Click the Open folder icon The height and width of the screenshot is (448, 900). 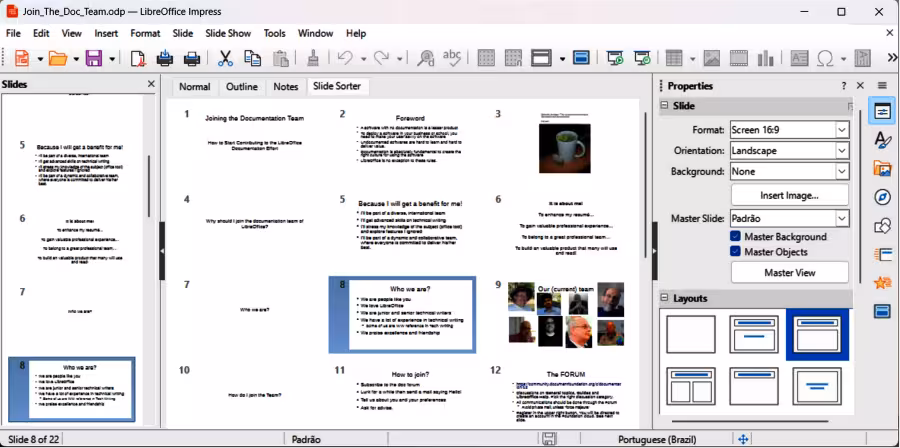point(58,58)
